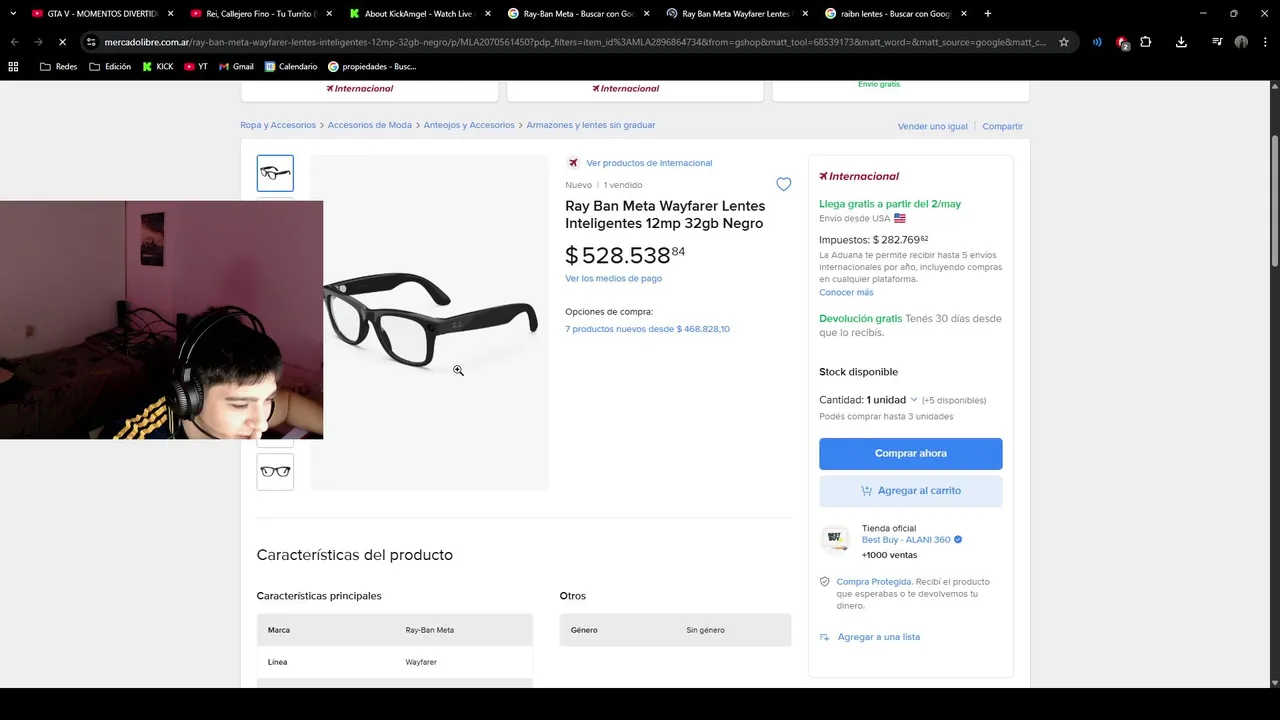Click the add-to-list icon beside Agregar a una lista

point(825,637)
